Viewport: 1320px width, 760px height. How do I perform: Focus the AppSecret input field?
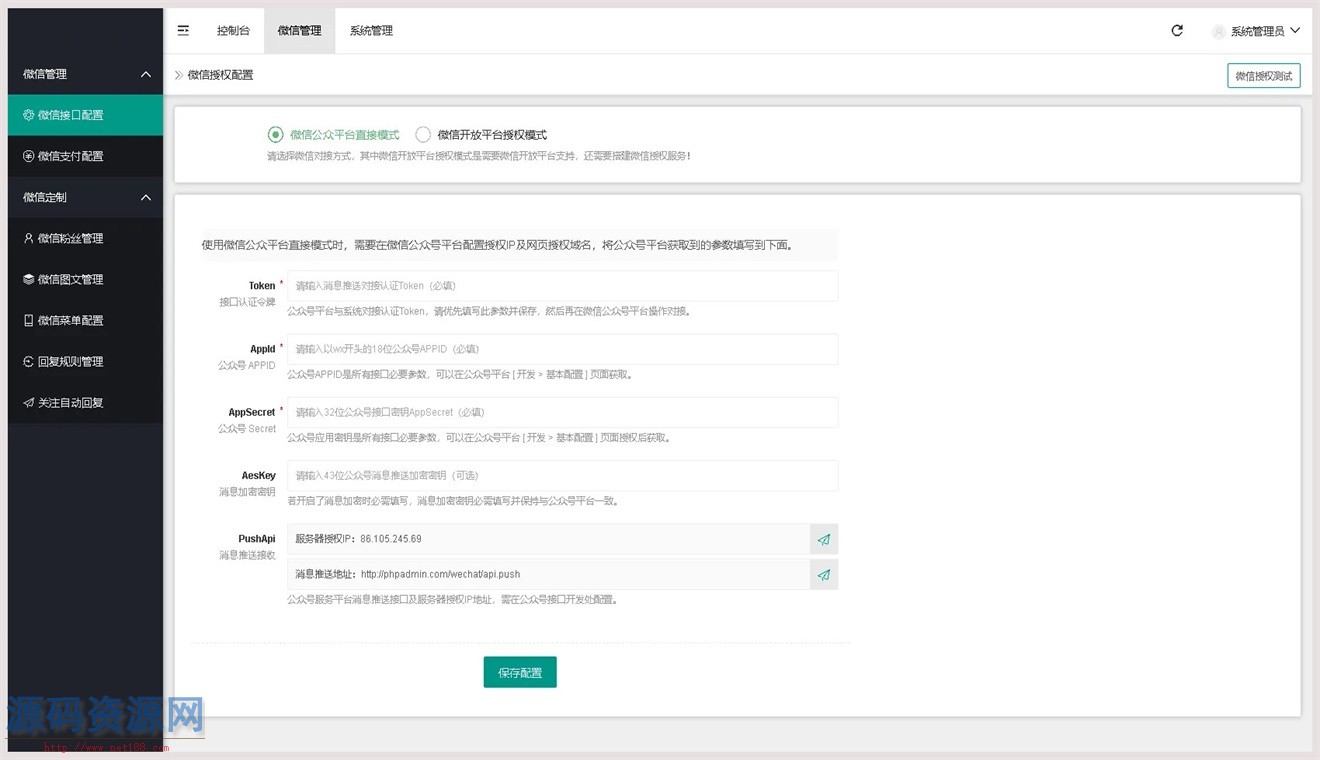pos(562,412)
